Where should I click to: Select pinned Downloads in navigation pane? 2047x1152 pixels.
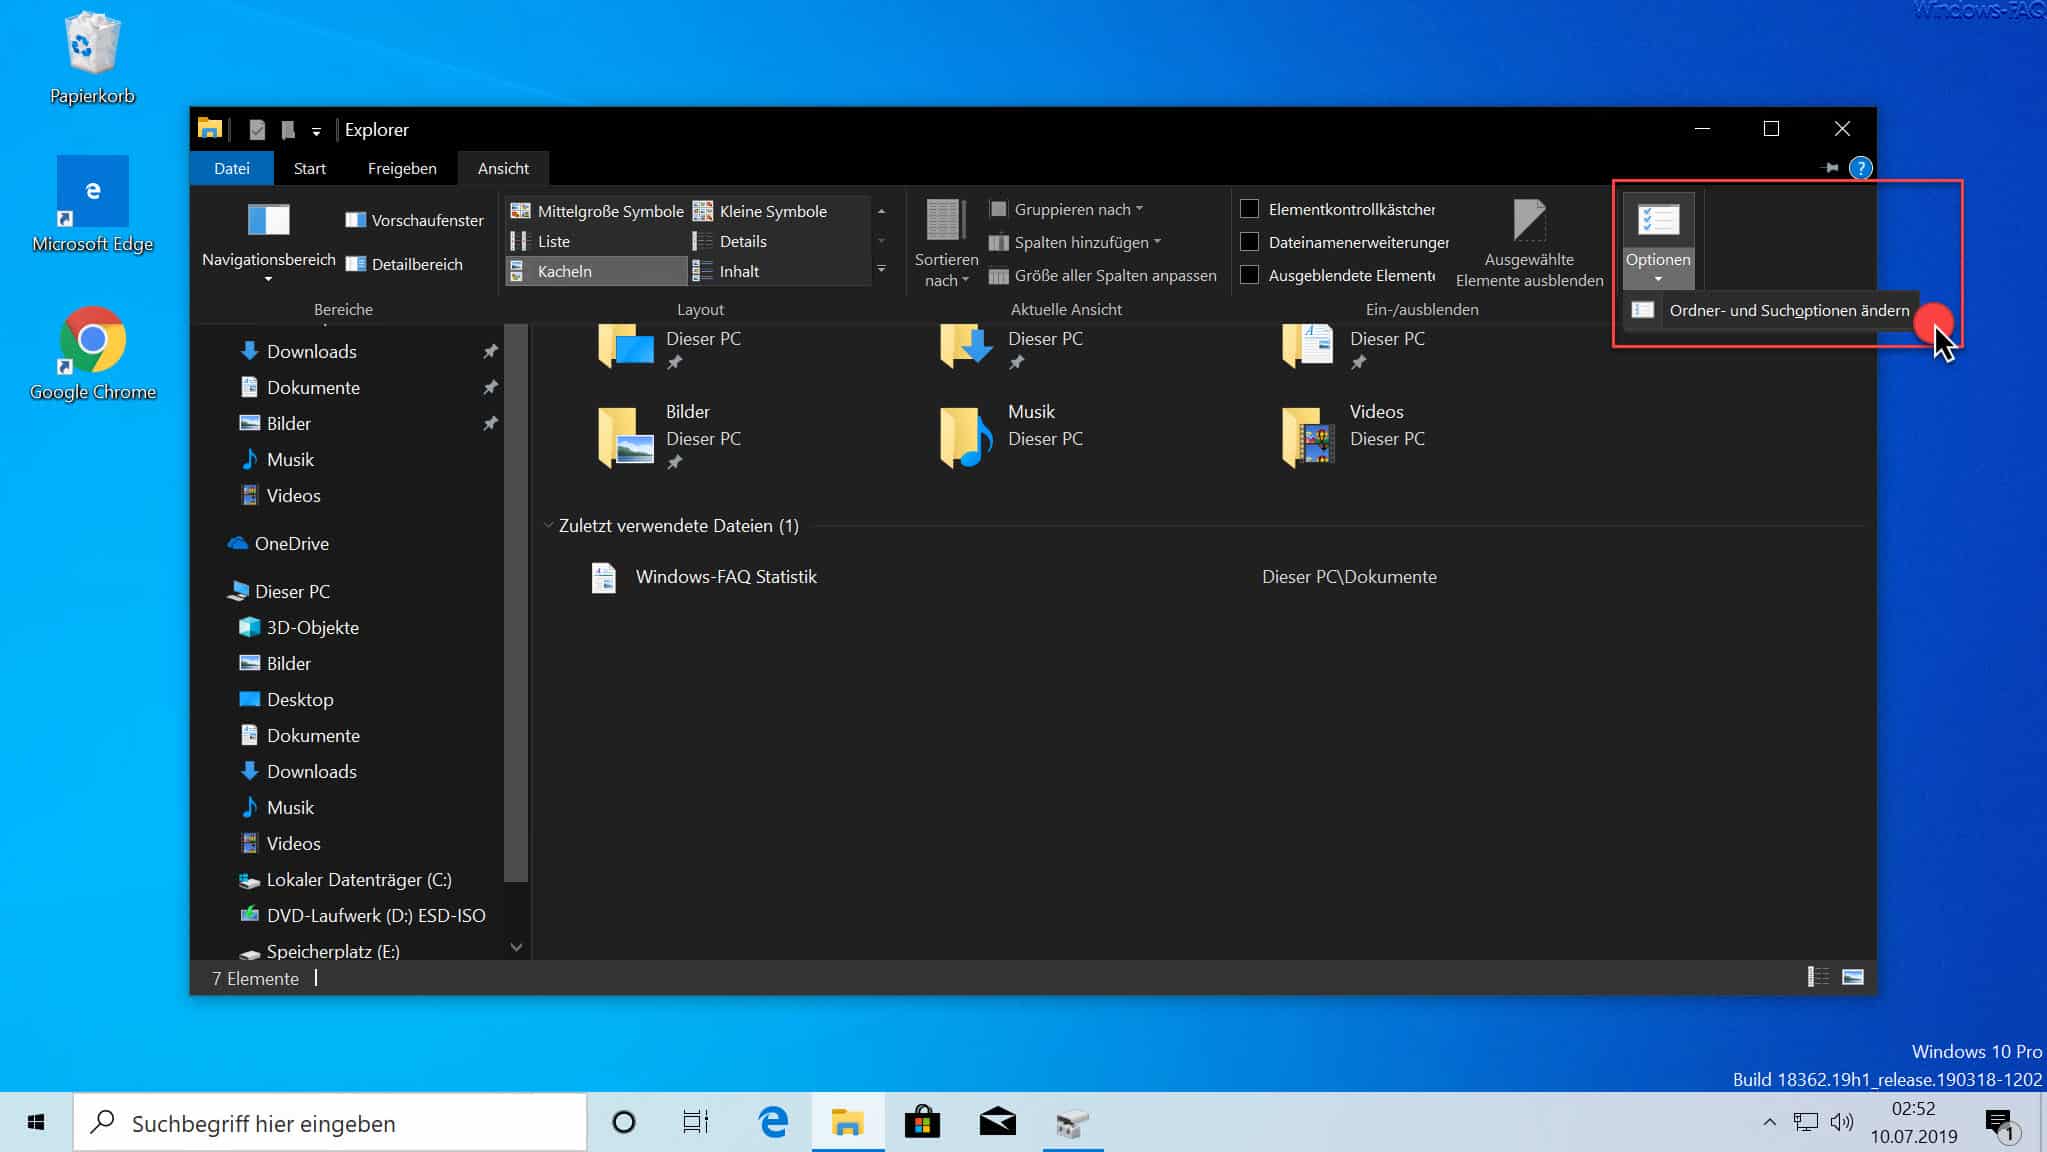point(311,351)
